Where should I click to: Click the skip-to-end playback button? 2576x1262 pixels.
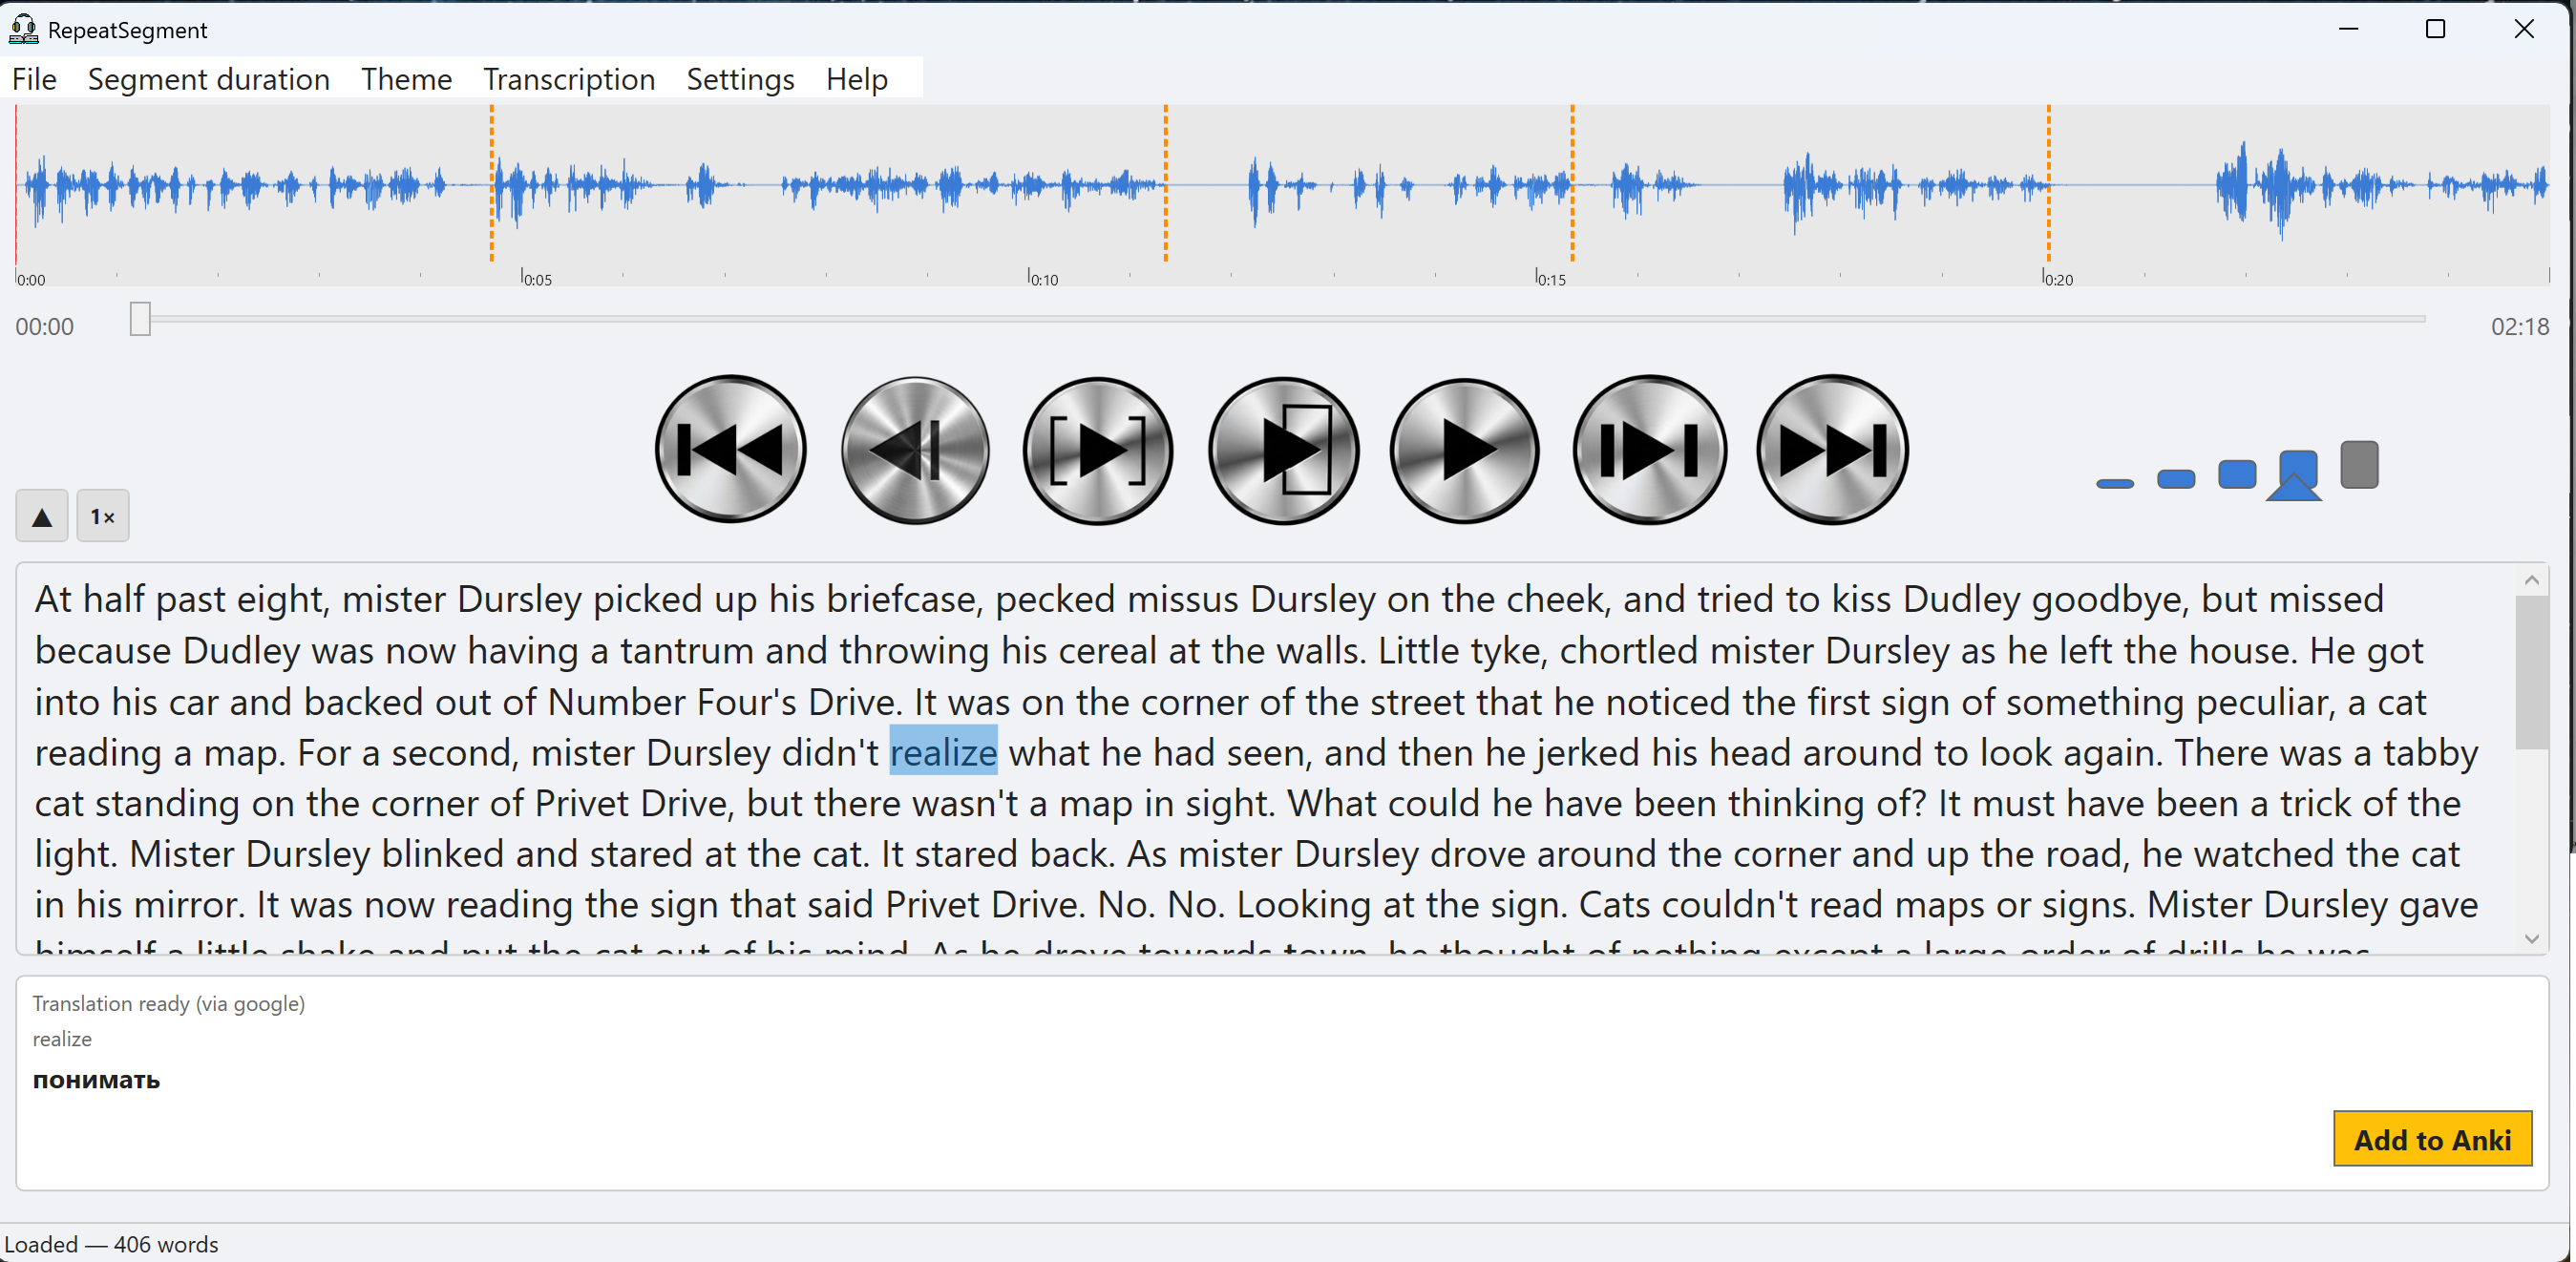[x=1832, y=450]
